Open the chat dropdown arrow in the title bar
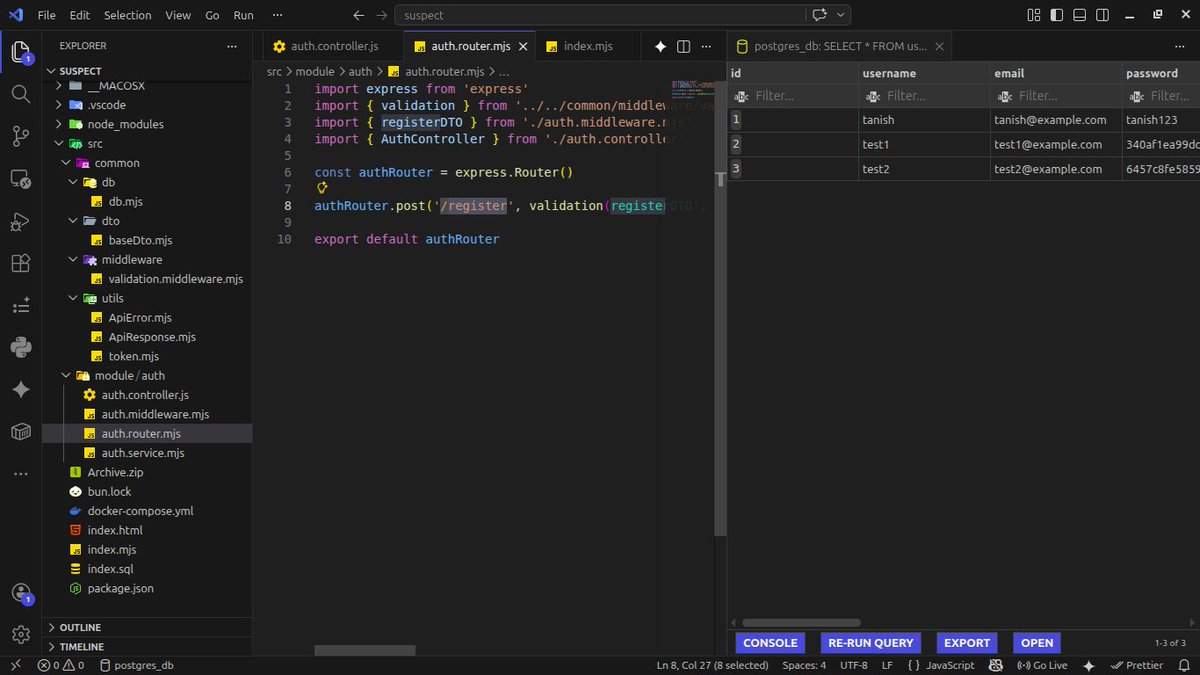 pos(841,15)
